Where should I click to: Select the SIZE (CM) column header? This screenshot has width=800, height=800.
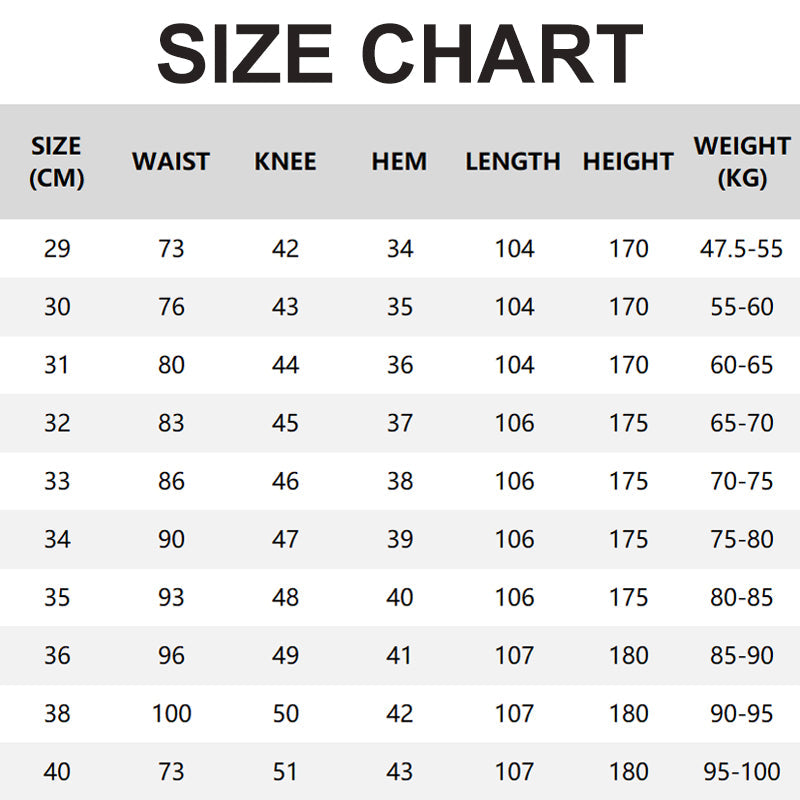click(57, 162)
